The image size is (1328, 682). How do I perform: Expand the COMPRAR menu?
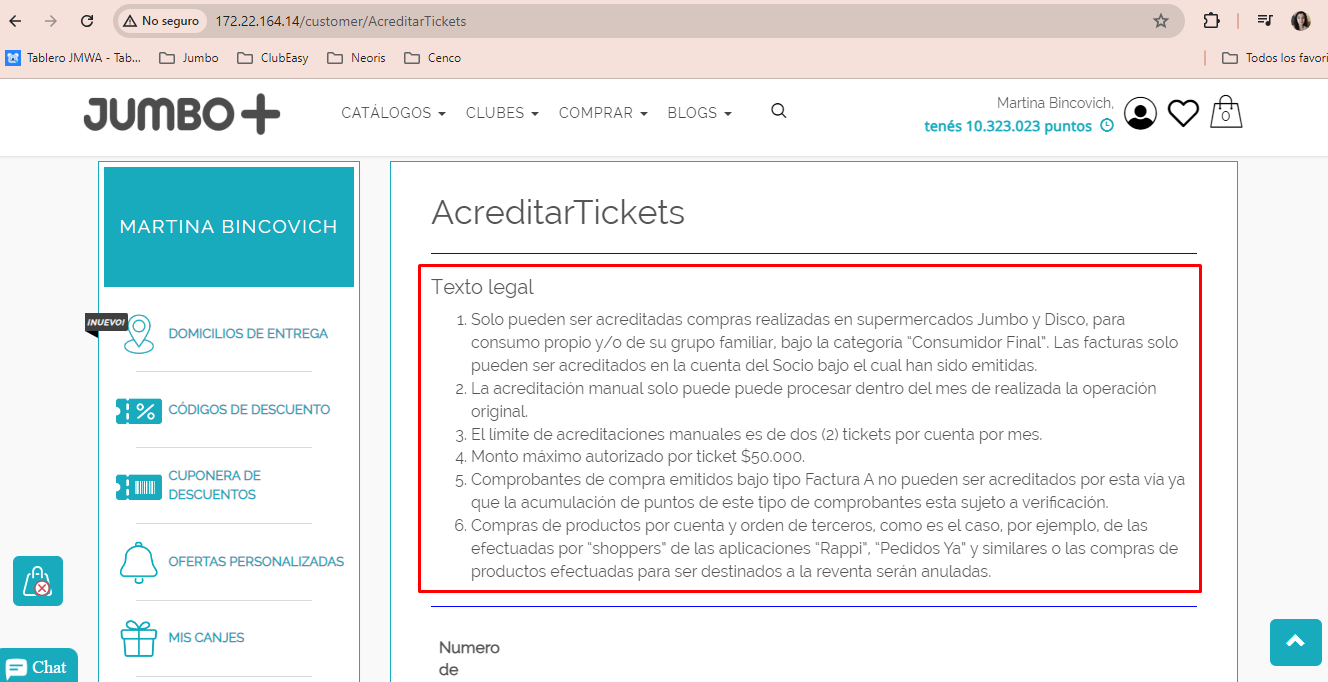pos(603,113)
